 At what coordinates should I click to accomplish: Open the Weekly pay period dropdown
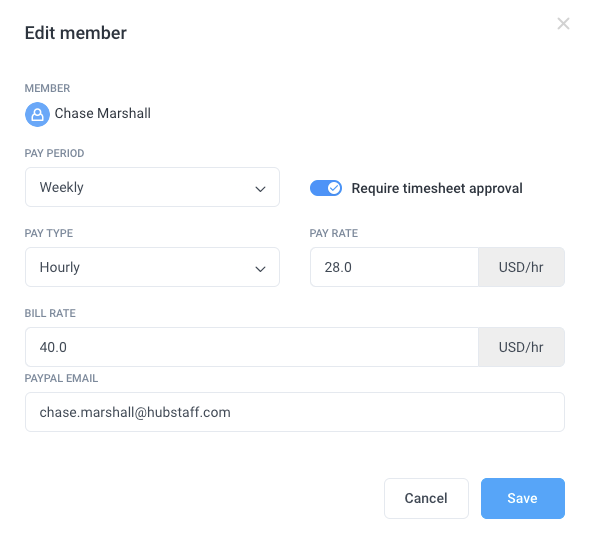point(152,187)
